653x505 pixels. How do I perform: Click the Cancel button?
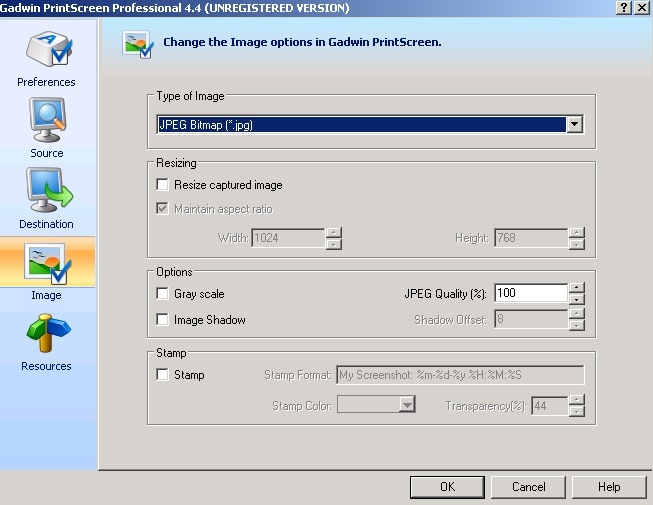click(528, 487)
